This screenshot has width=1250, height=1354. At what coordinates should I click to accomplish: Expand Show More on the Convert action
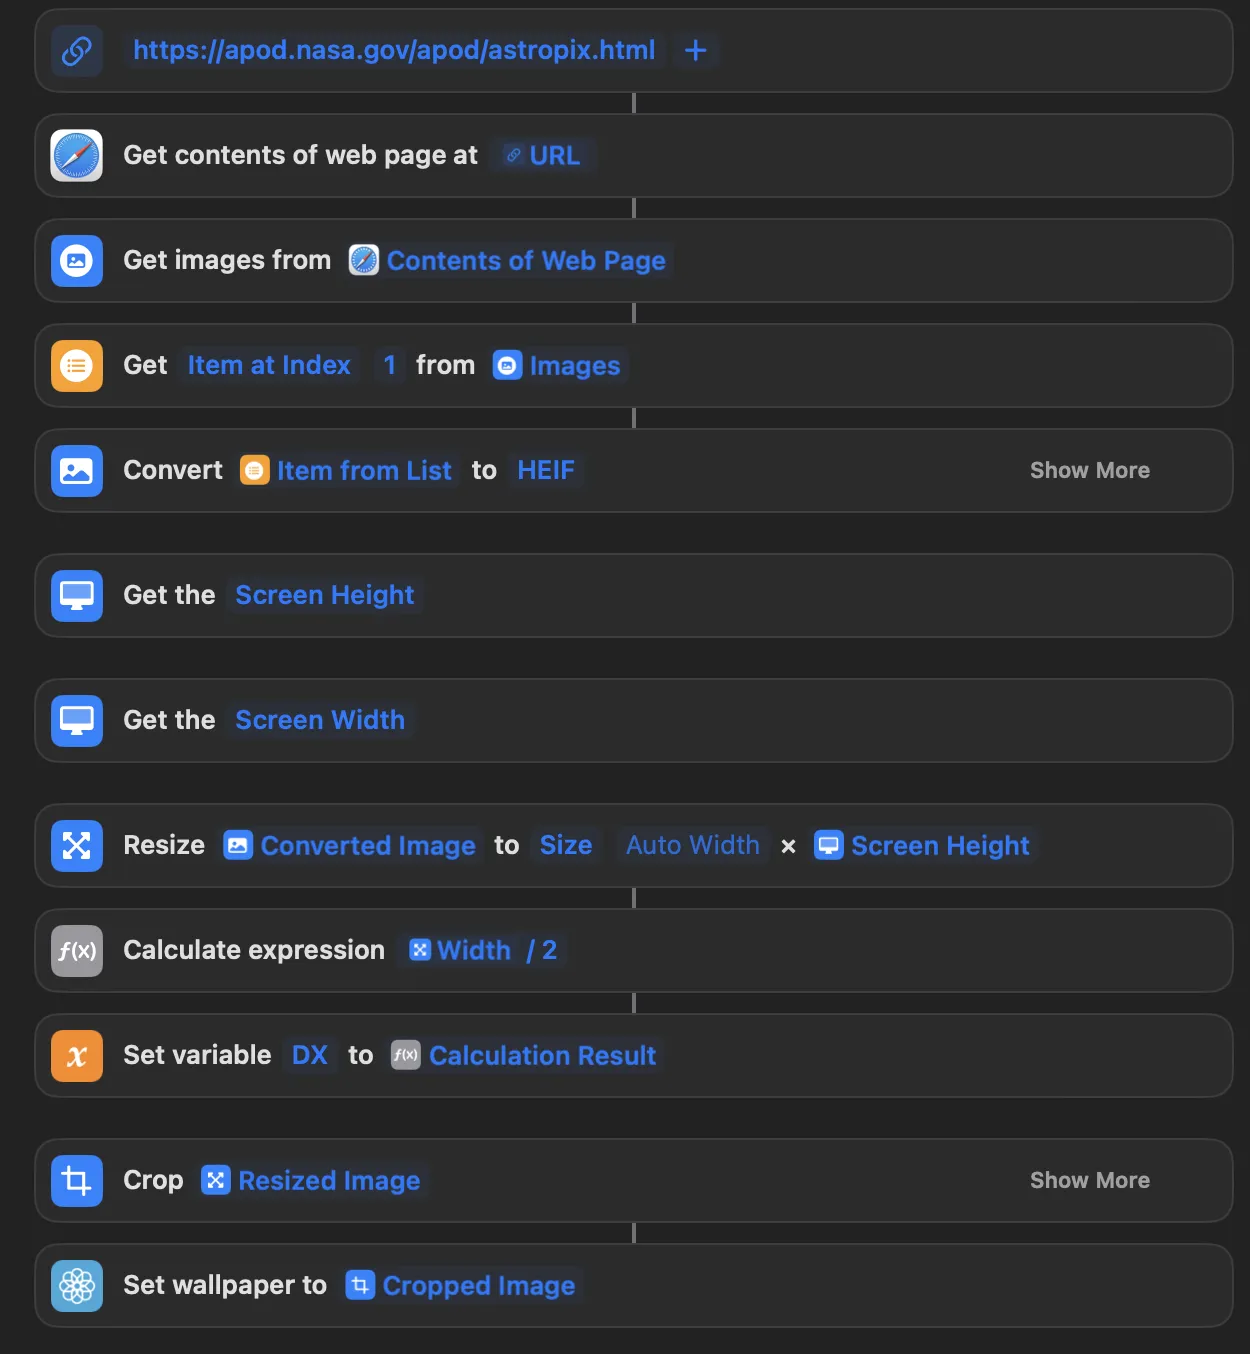click(1089, 471)
